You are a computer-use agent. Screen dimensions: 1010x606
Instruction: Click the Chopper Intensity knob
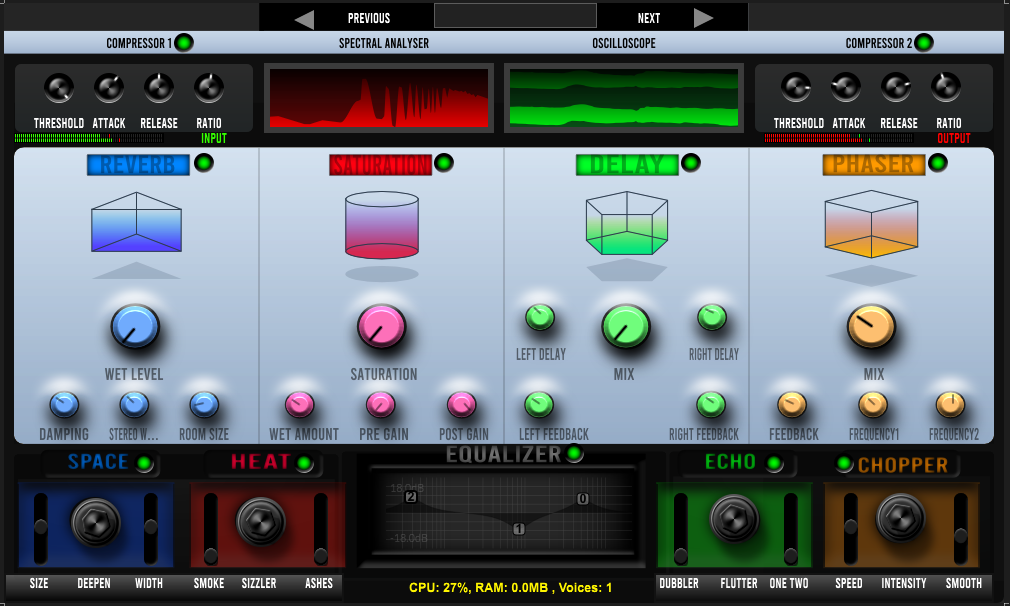[x=900, y=519]
